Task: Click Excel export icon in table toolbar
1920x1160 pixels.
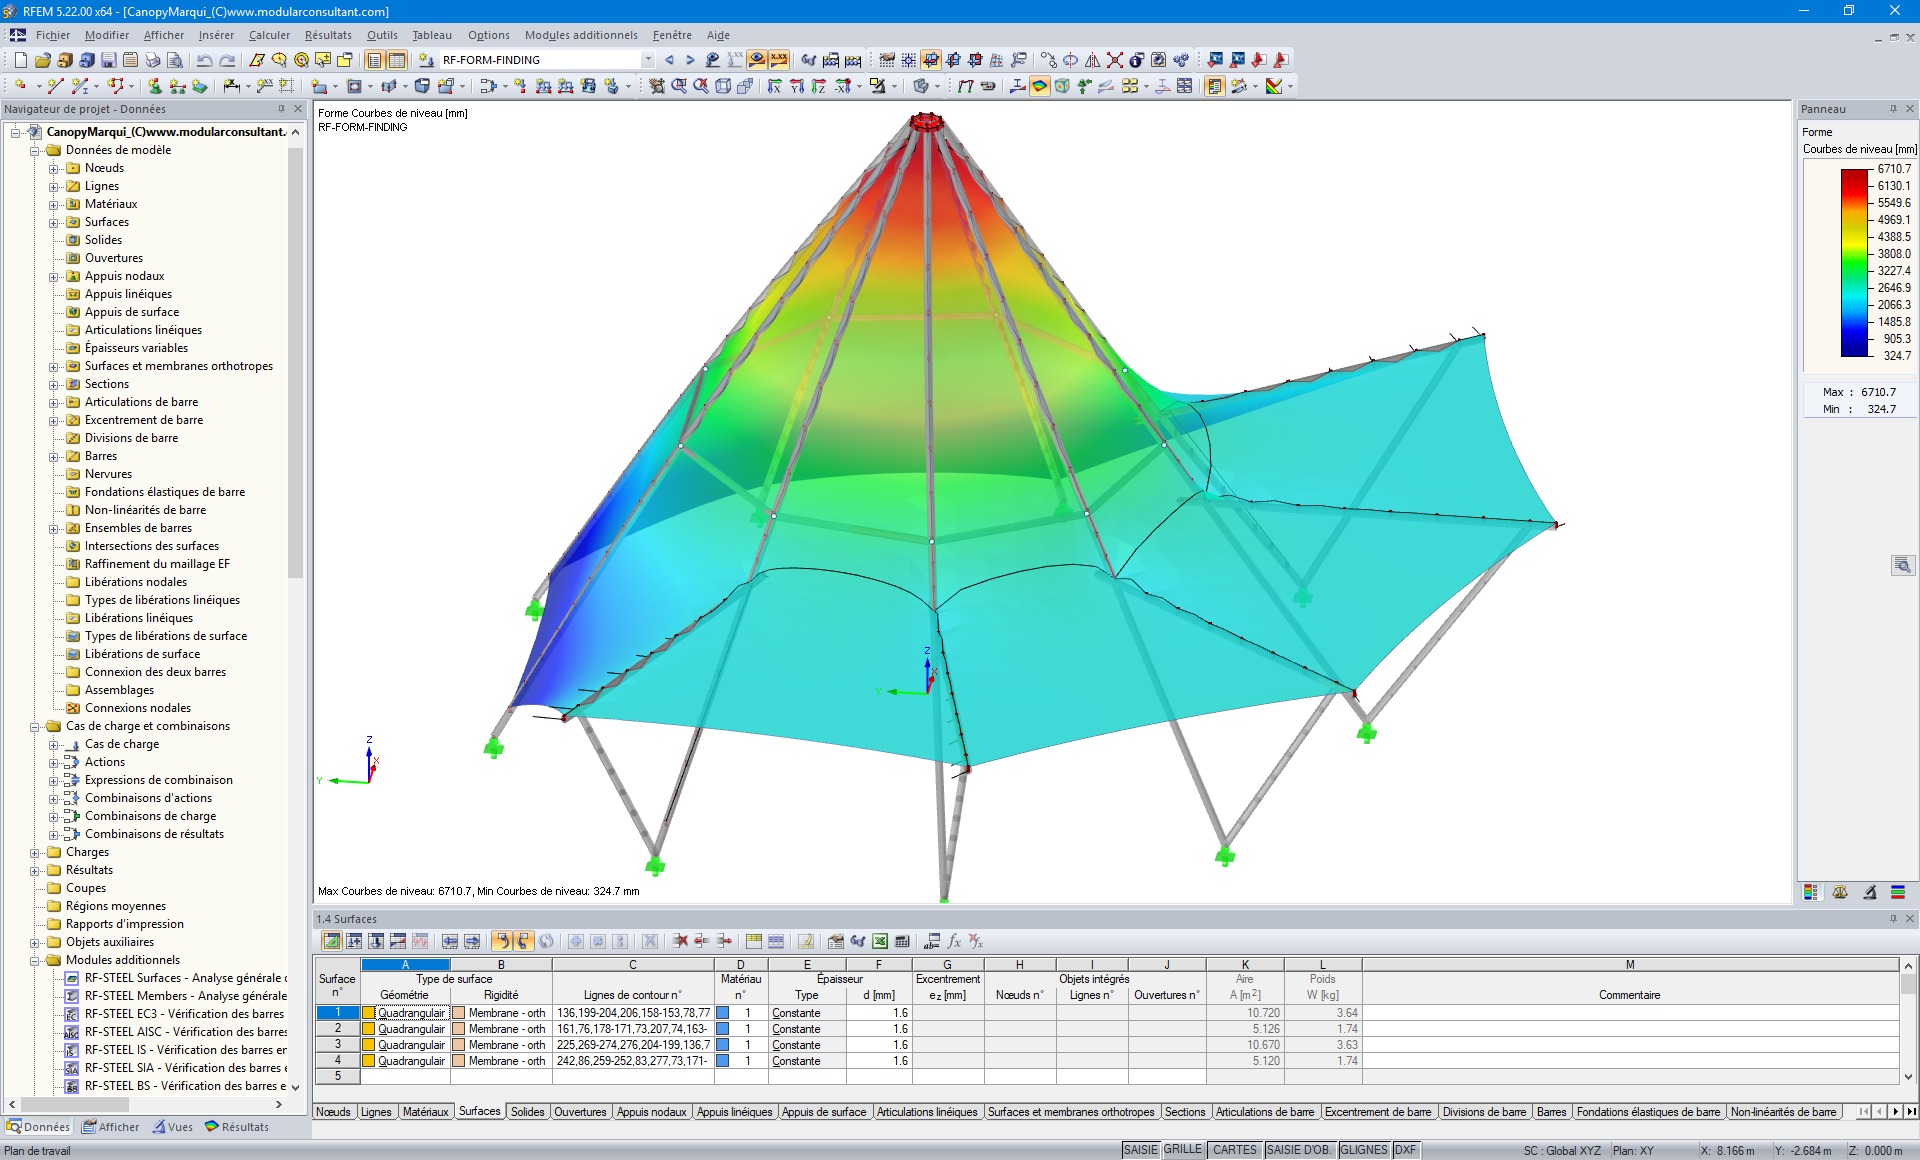Action: 880,941
